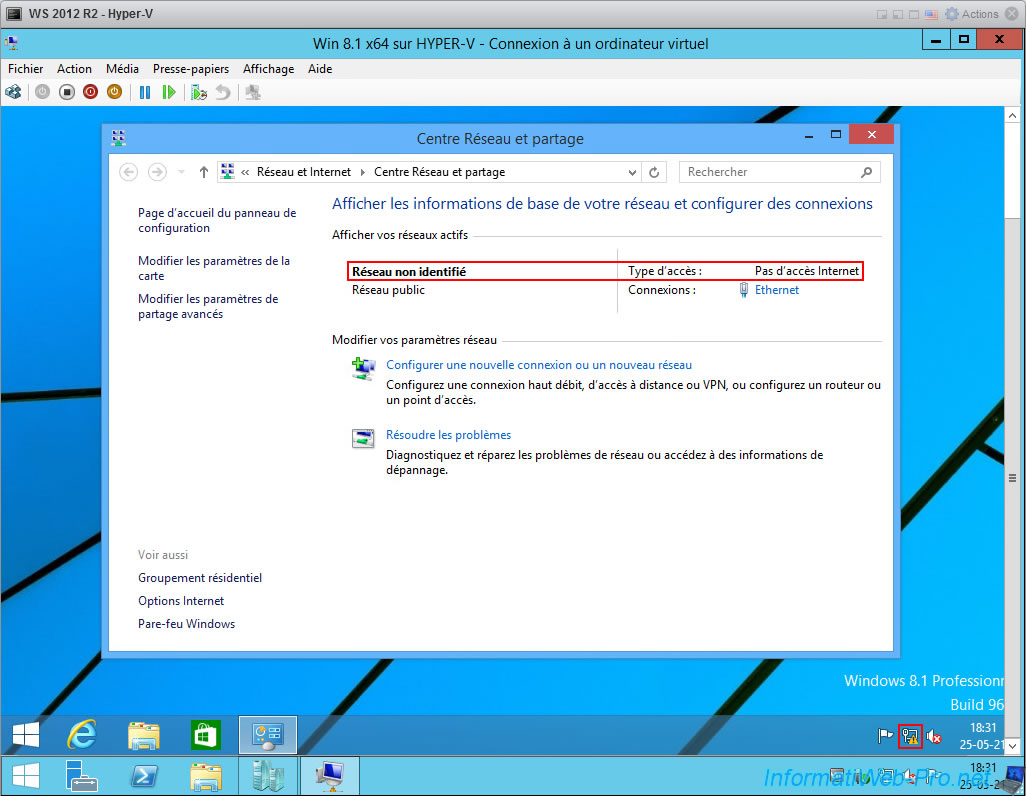1026x796 pixels.
Task: Open 'Options Internet' link
Action: point(181,601)
